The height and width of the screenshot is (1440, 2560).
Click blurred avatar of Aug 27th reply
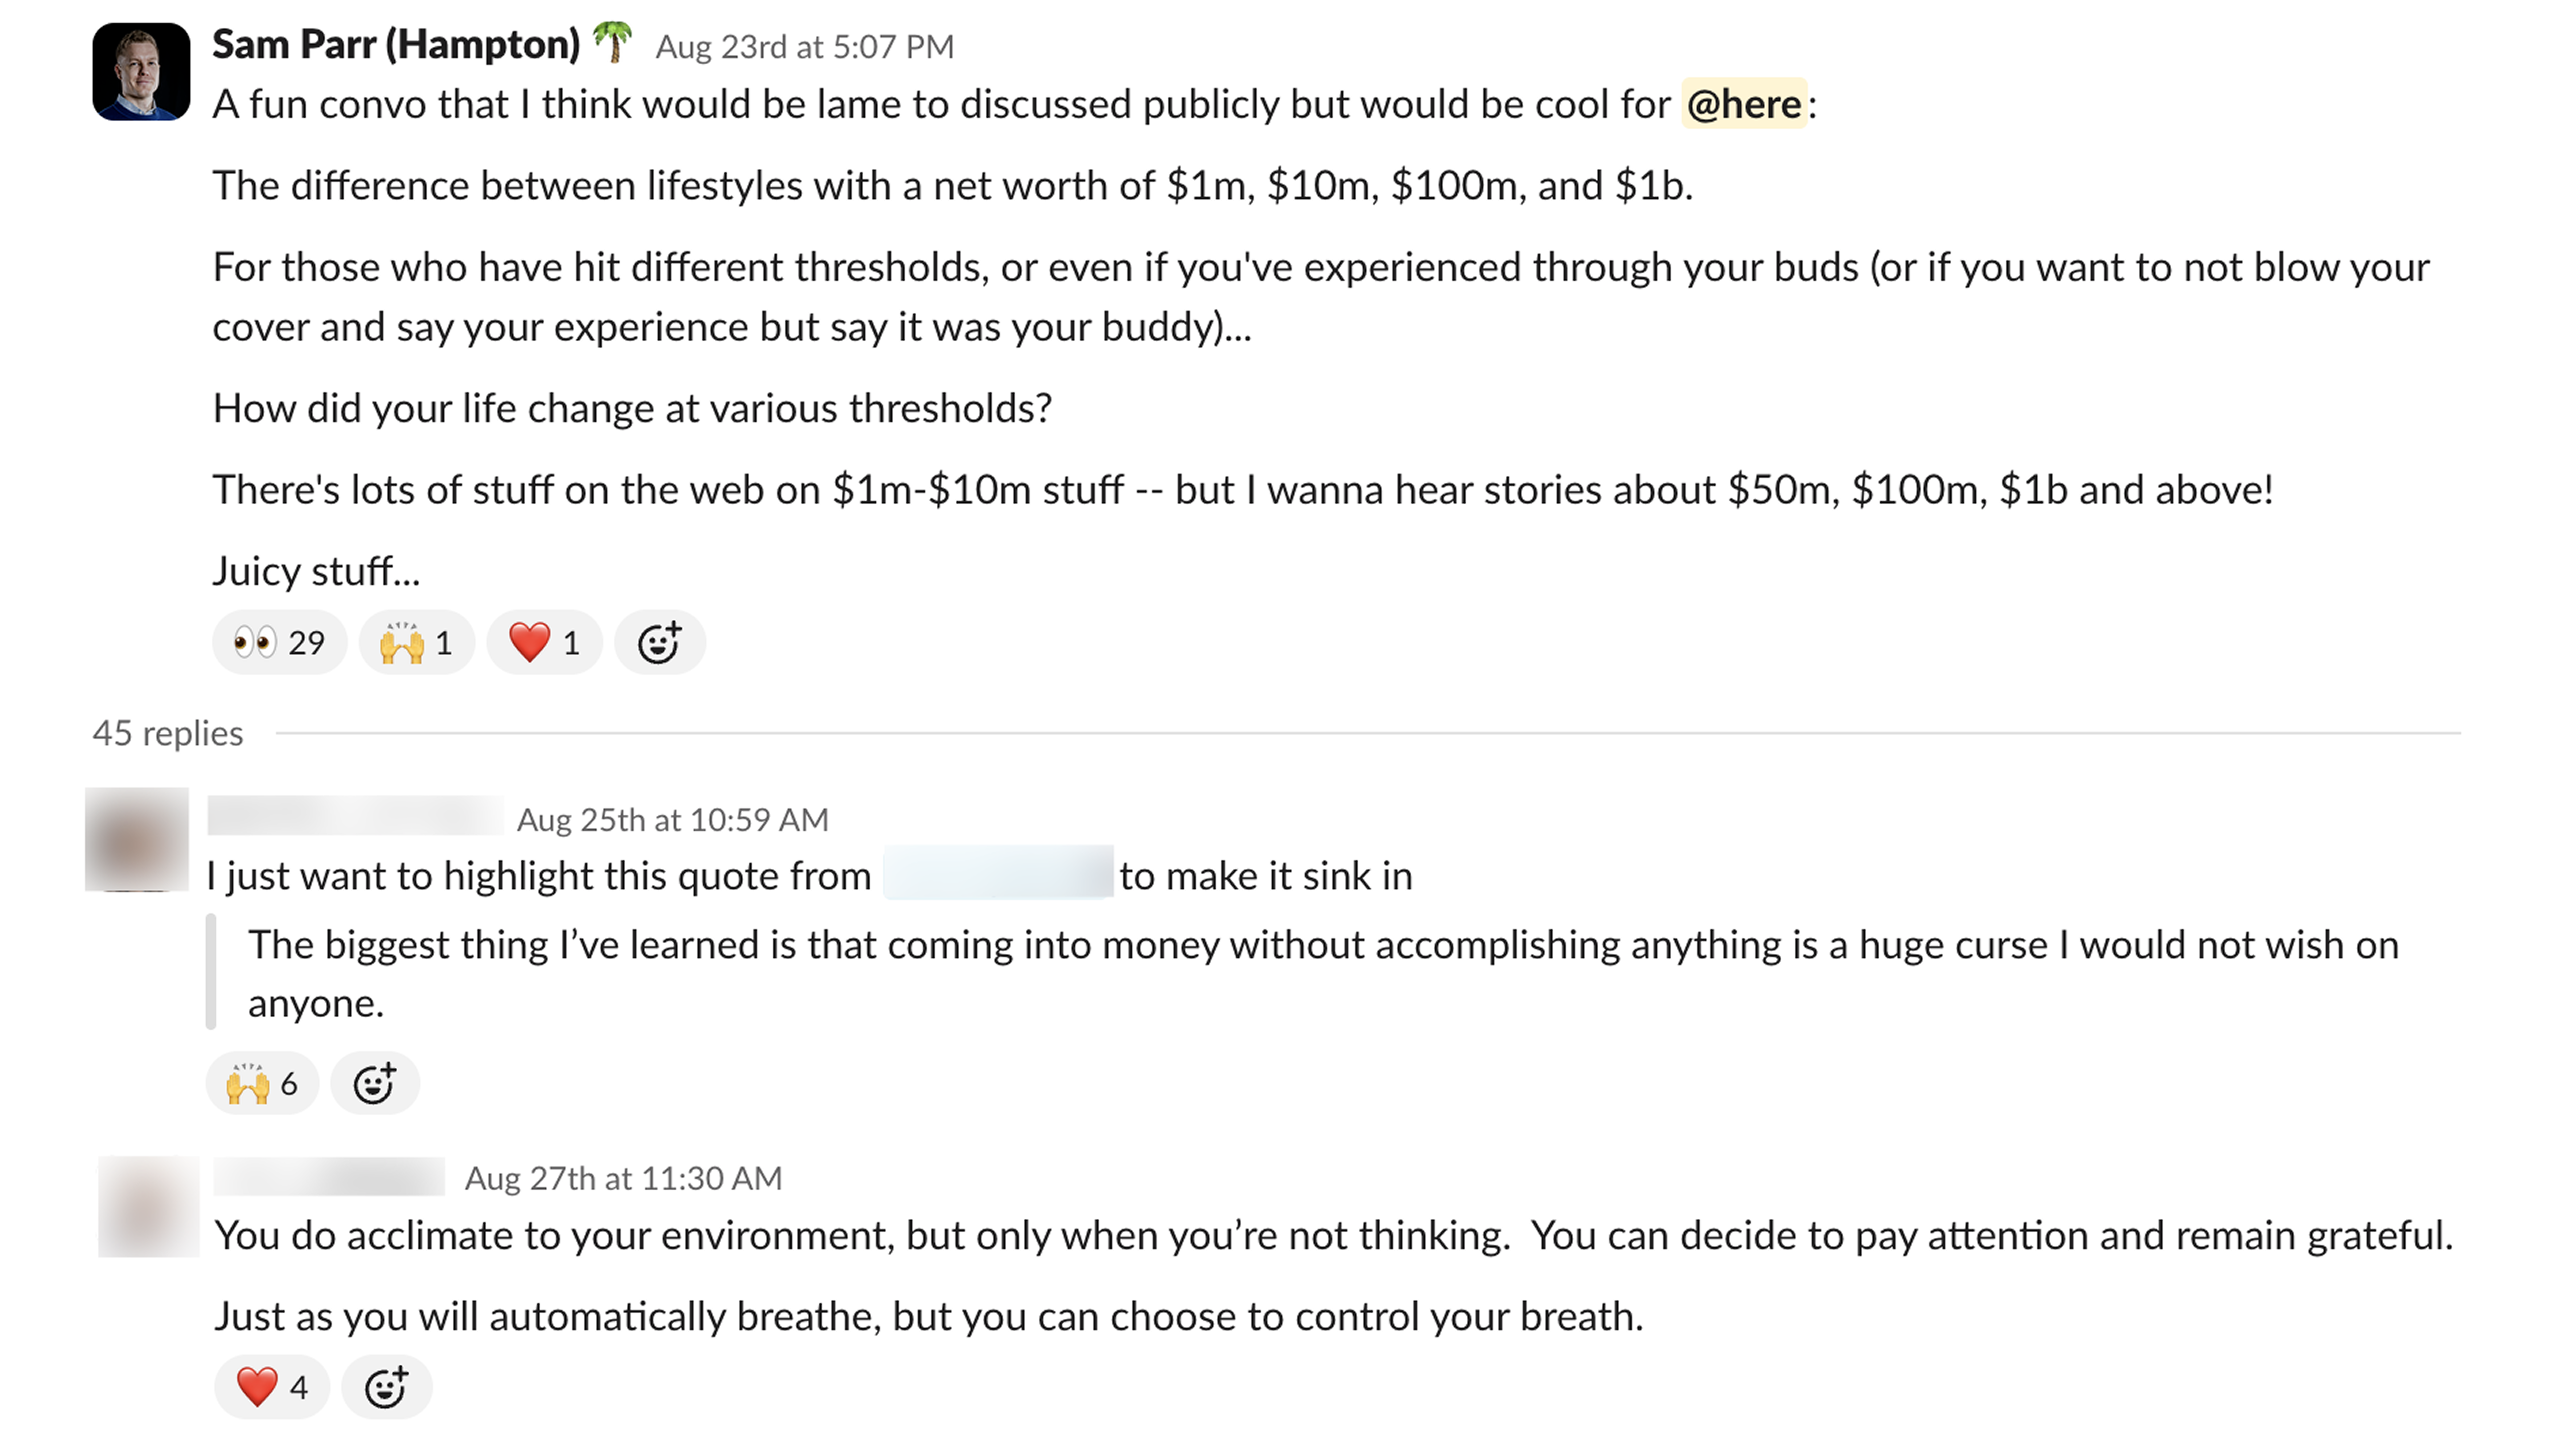tap(148, 1206)
